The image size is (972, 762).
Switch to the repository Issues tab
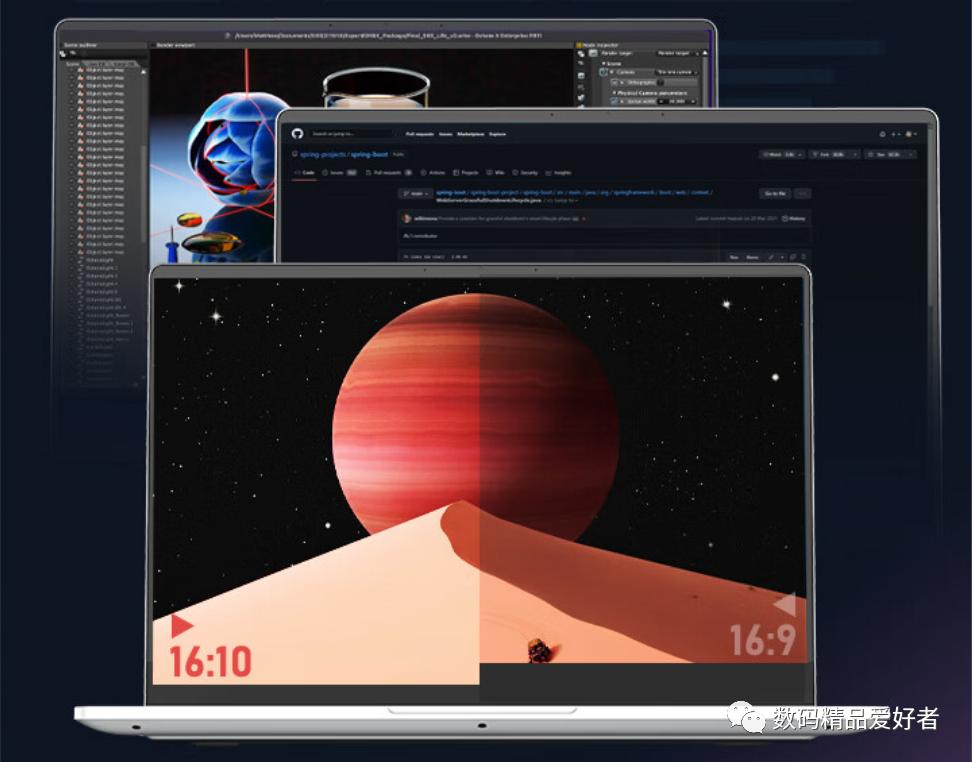[339, 173]
